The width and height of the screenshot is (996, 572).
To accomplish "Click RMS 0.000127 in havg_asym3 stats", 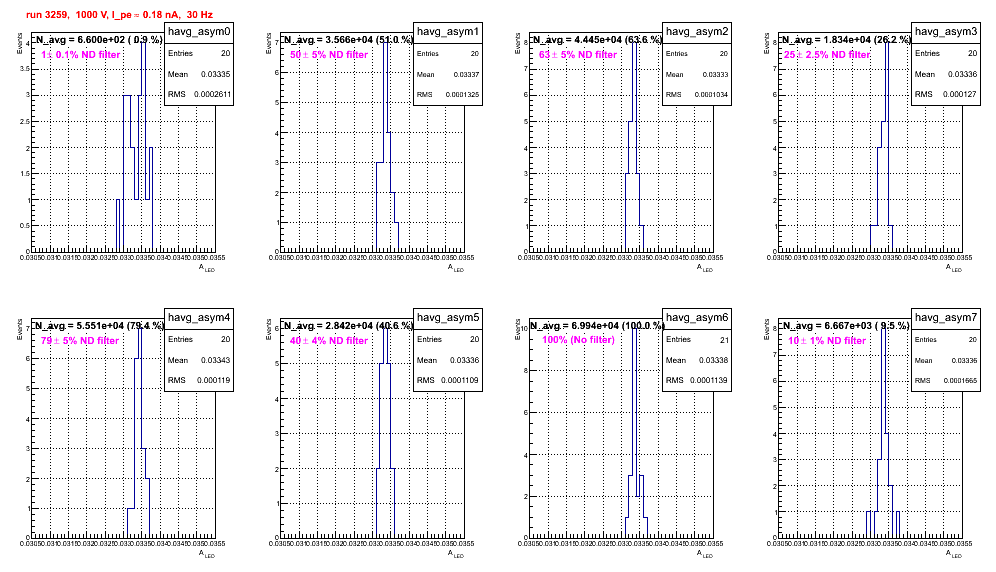I will pyautogui.click(x=946, y=94).
